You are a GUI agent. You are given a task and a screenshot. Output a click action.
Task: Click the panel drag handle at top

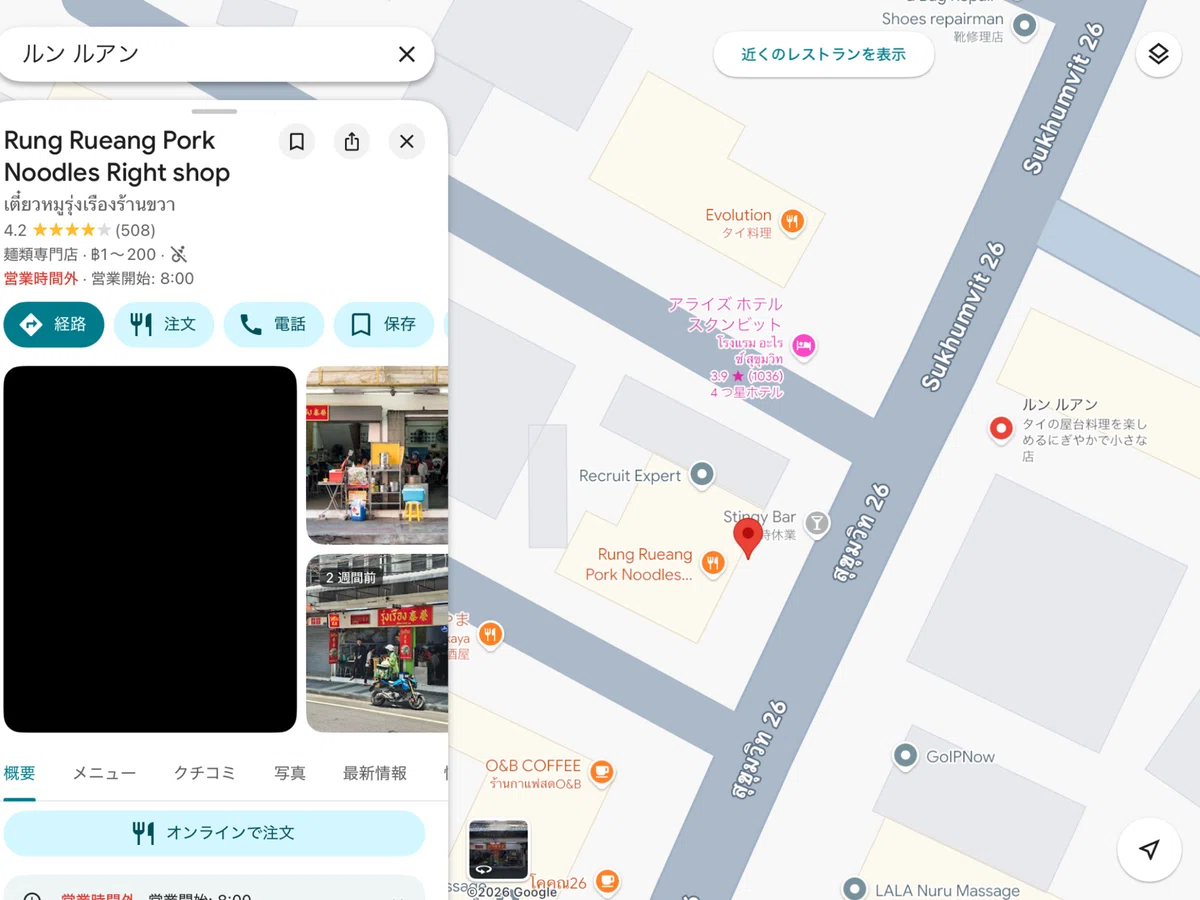[x=214, y=111]
